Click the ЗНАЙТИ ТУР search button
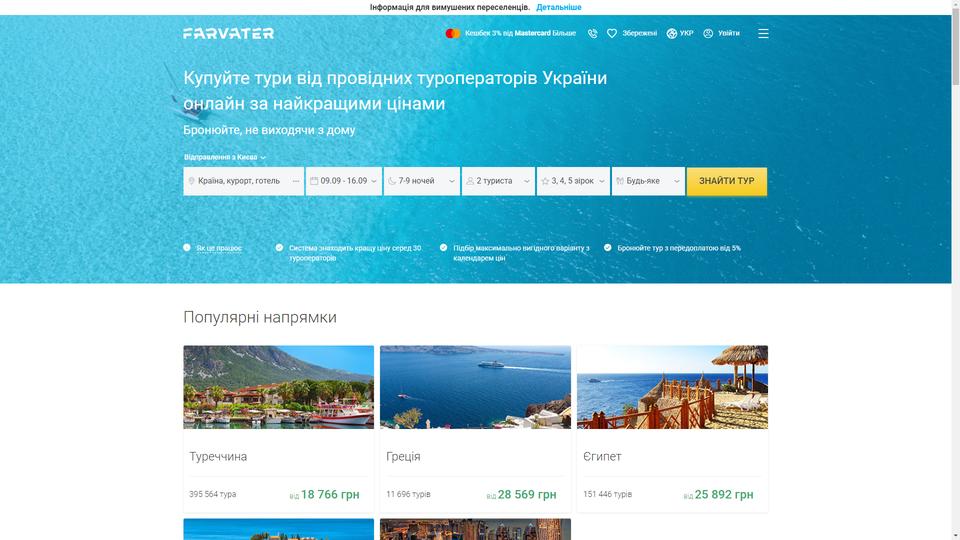The width and height of the screenshot is (960, 540). click(x=727, y=181)
